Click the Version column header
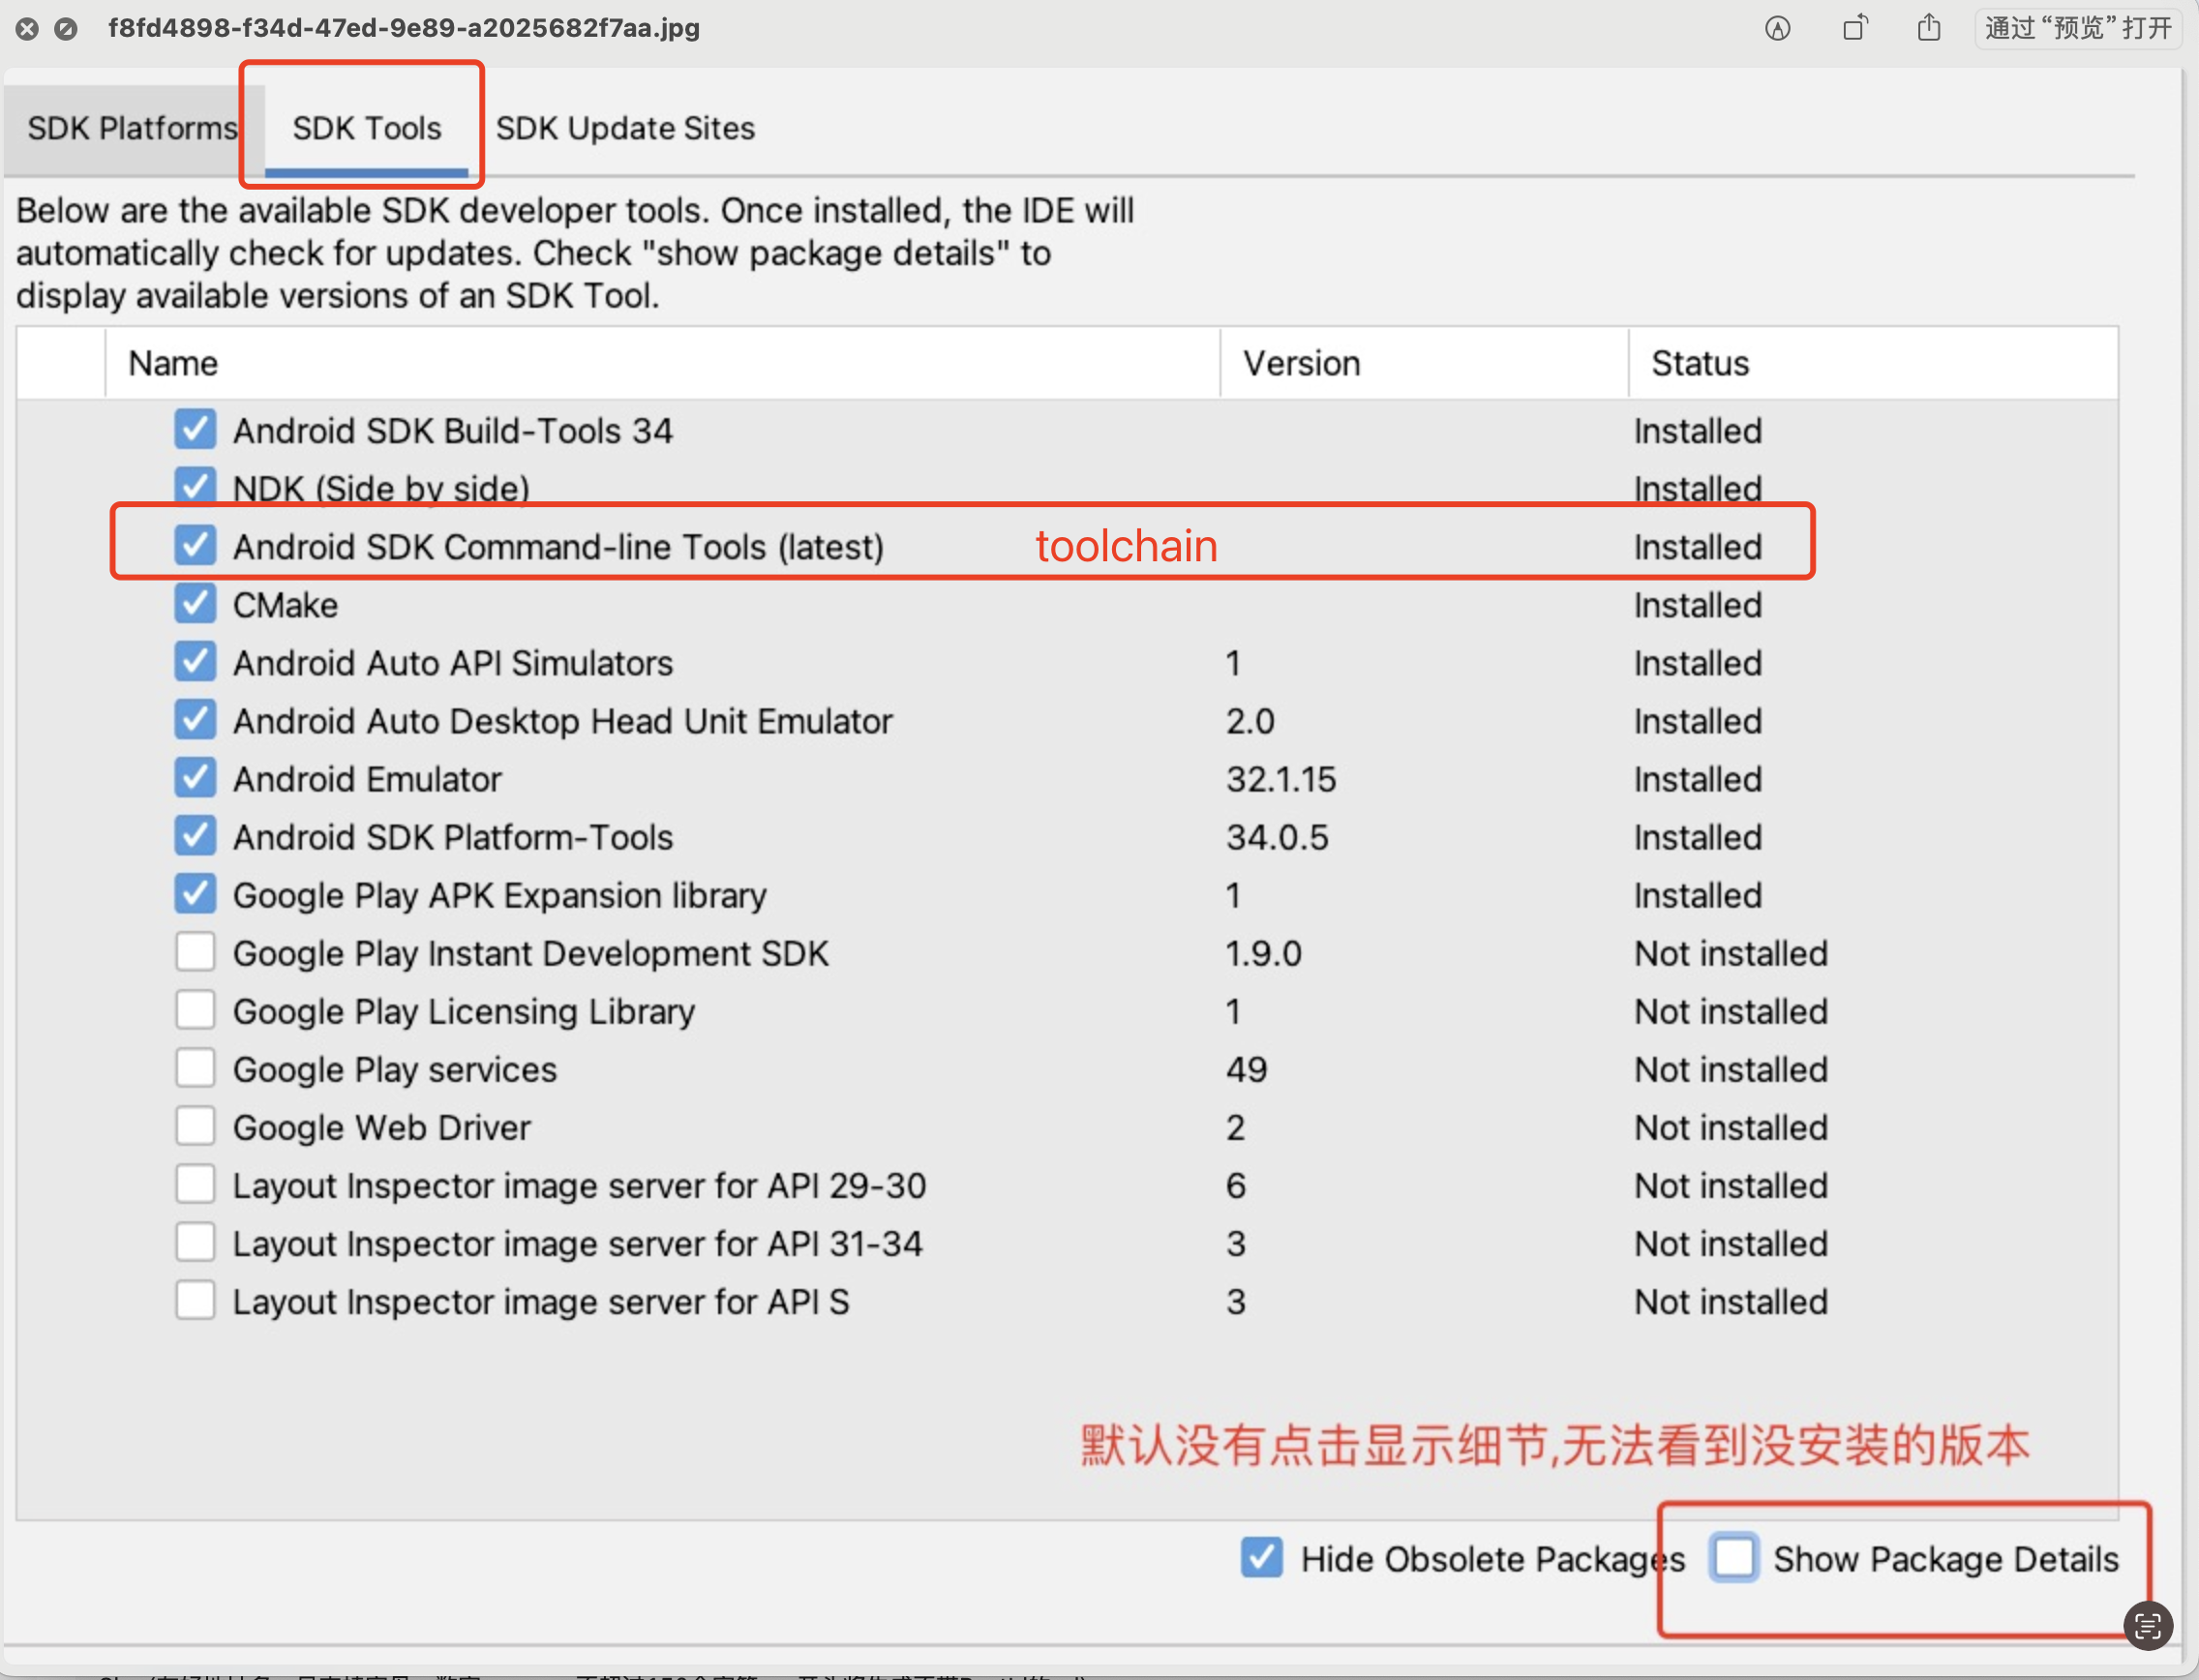This screenshot has height=1680, width=2199. point(1301,363)
